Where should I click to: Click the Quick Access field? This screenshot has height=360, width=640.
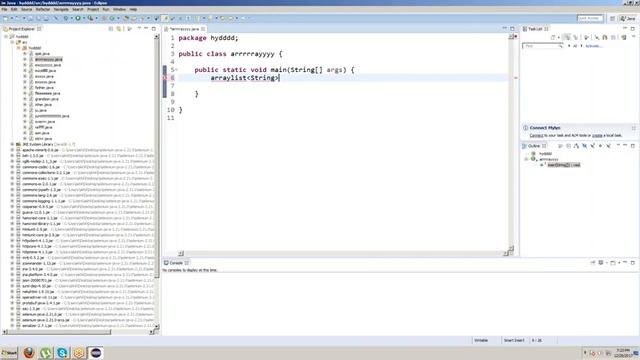[590, 18]
